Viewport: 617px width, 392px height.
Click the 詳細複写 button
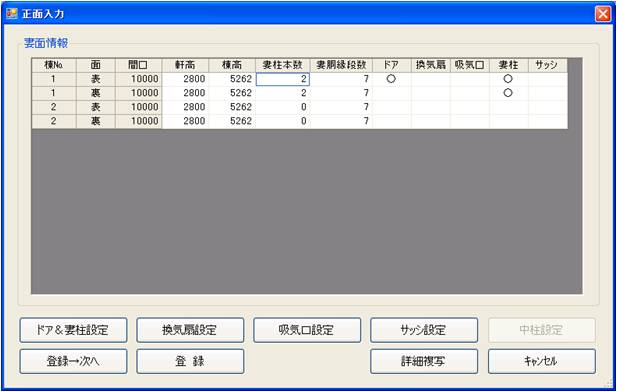(424, 361)
